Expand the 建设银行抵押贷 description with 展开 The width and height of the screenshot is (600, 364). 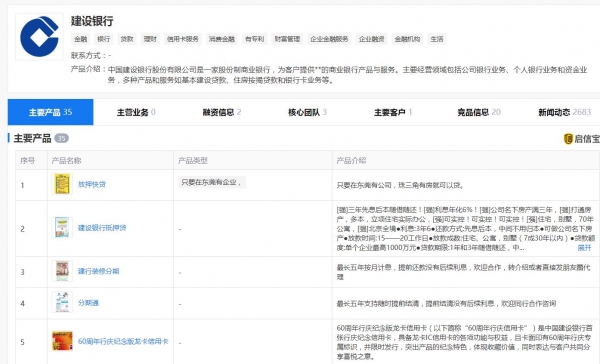584,248
